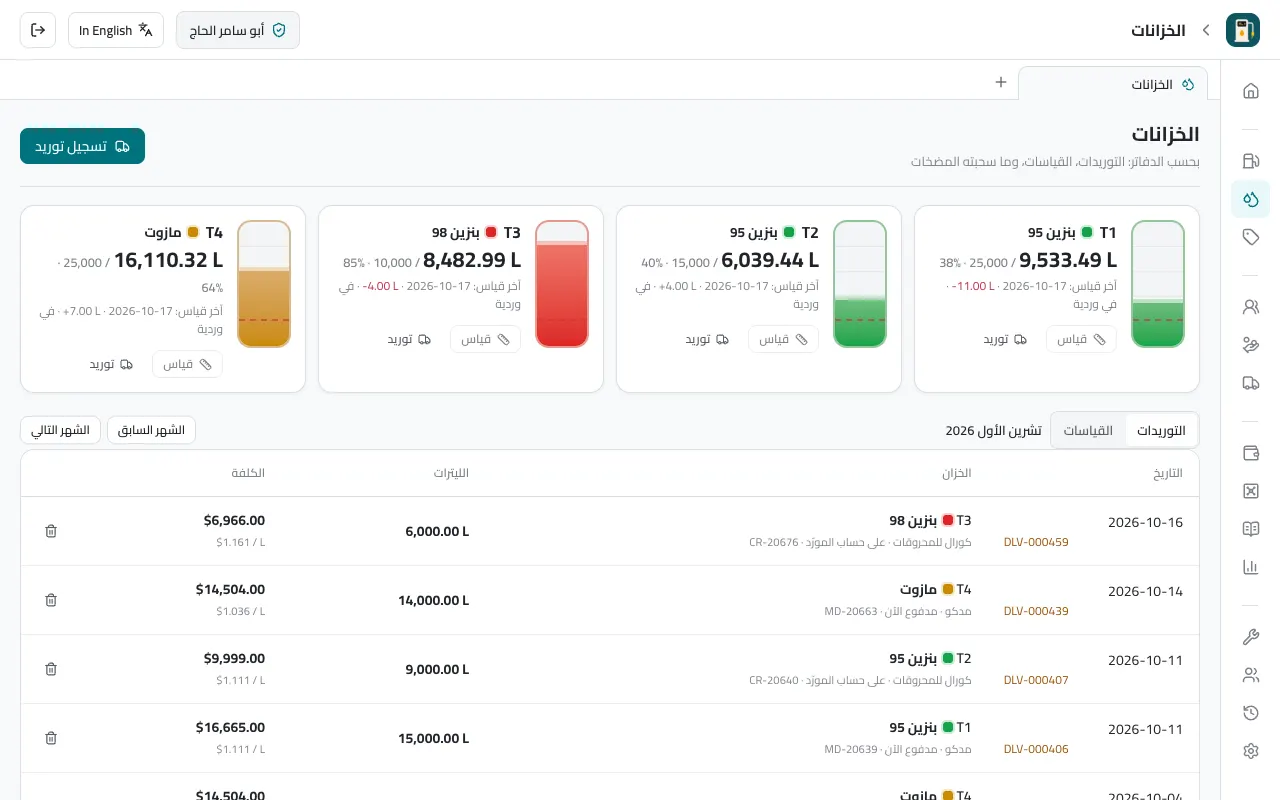
Task: Switch to the التوريدات tab
Action: point(1161,431)
